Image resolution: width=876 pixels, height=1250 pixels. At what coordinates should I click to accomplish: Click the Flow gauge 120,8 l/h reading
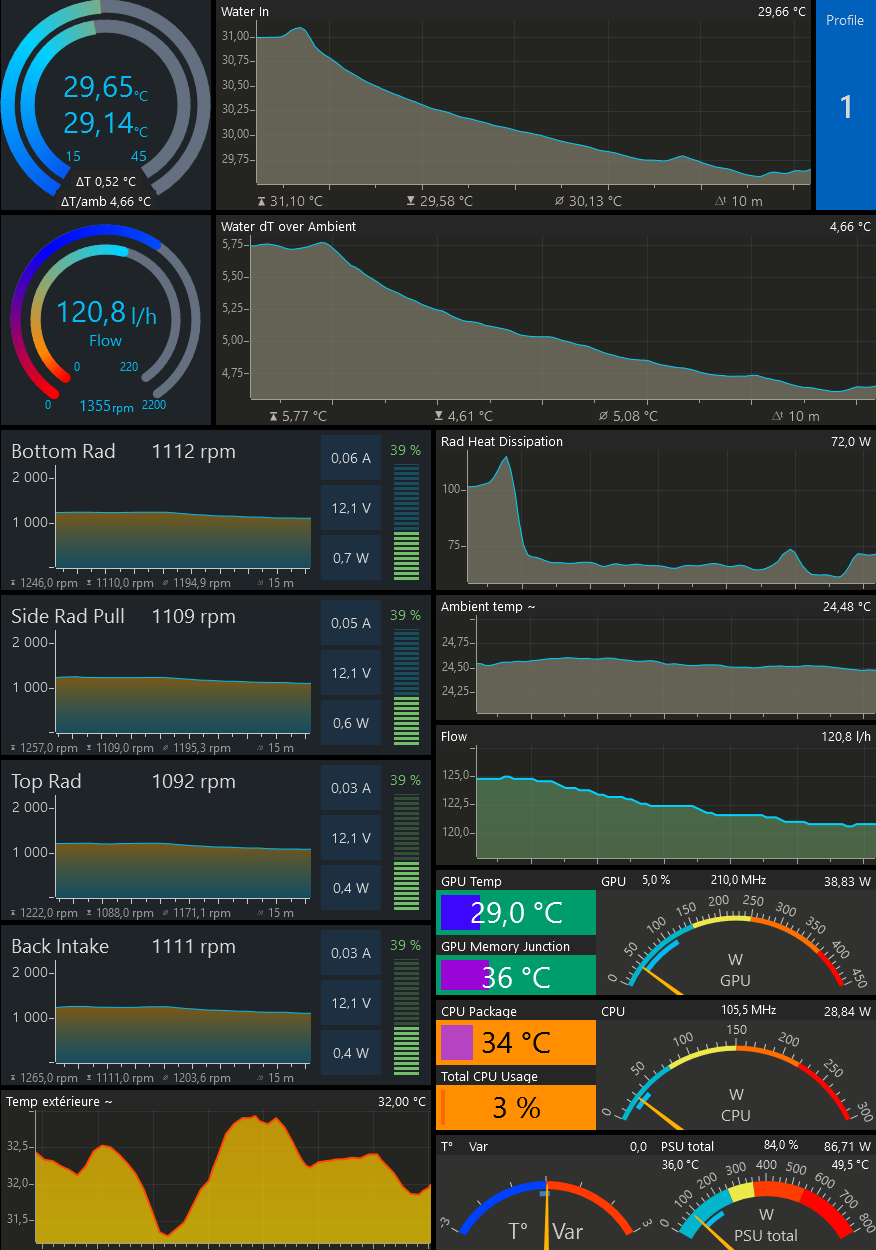(x=106, y=314)
